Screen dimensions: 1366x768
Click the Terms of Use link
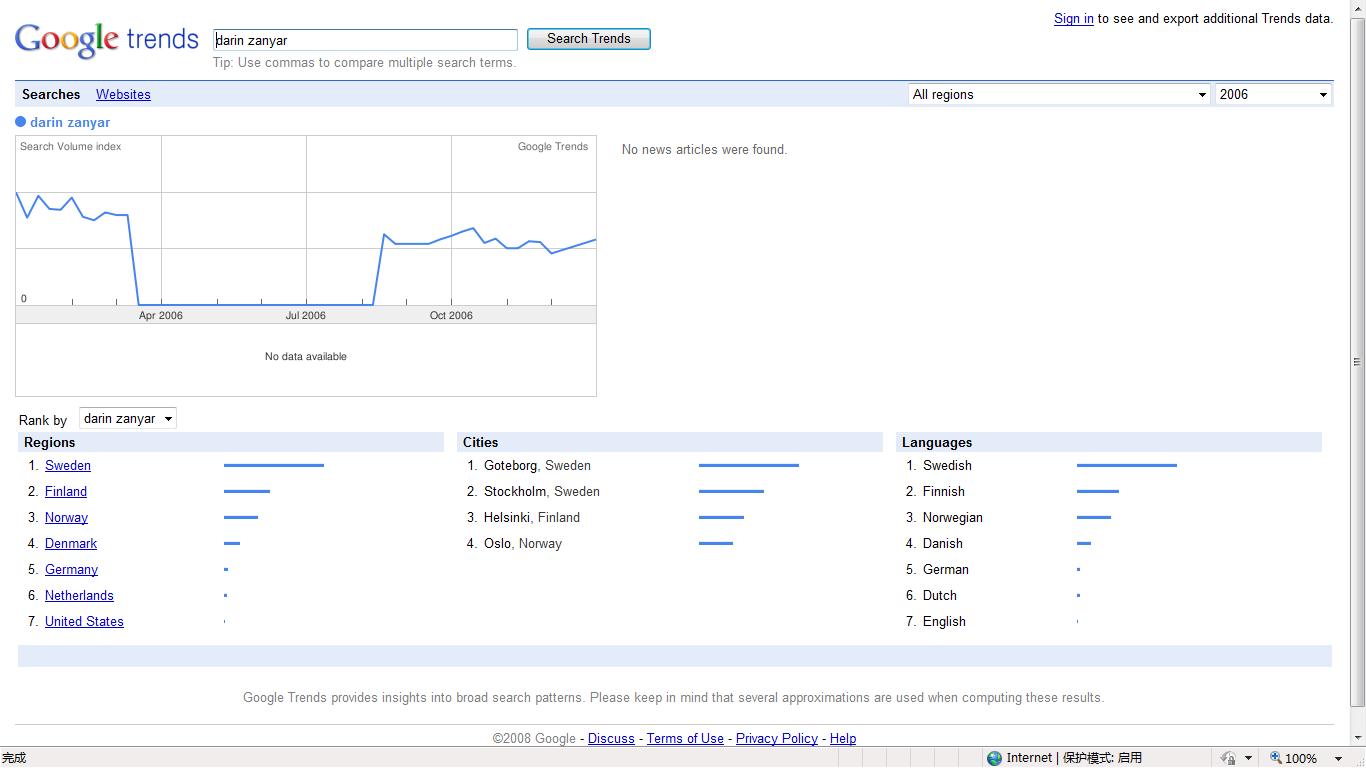tap(685, 738)
